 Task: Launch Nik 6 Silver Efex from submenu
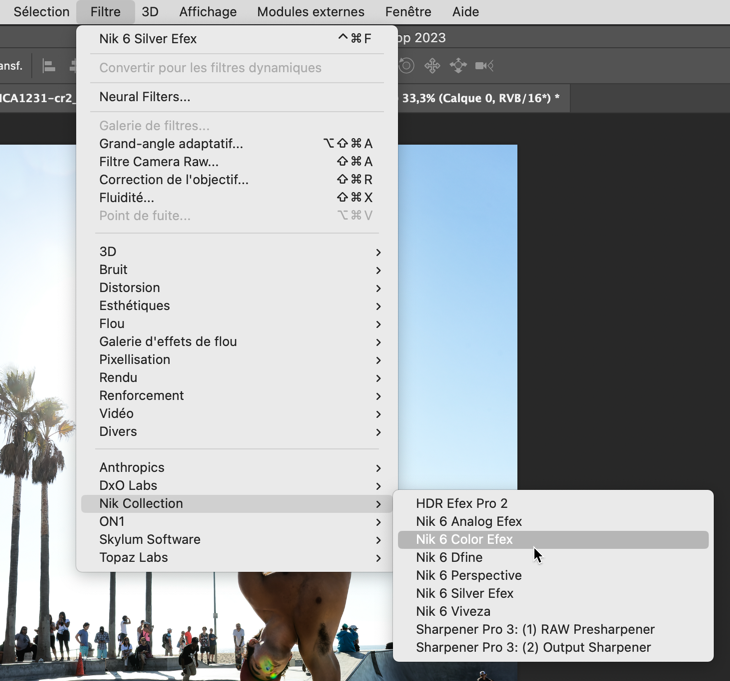coord(553,593)
